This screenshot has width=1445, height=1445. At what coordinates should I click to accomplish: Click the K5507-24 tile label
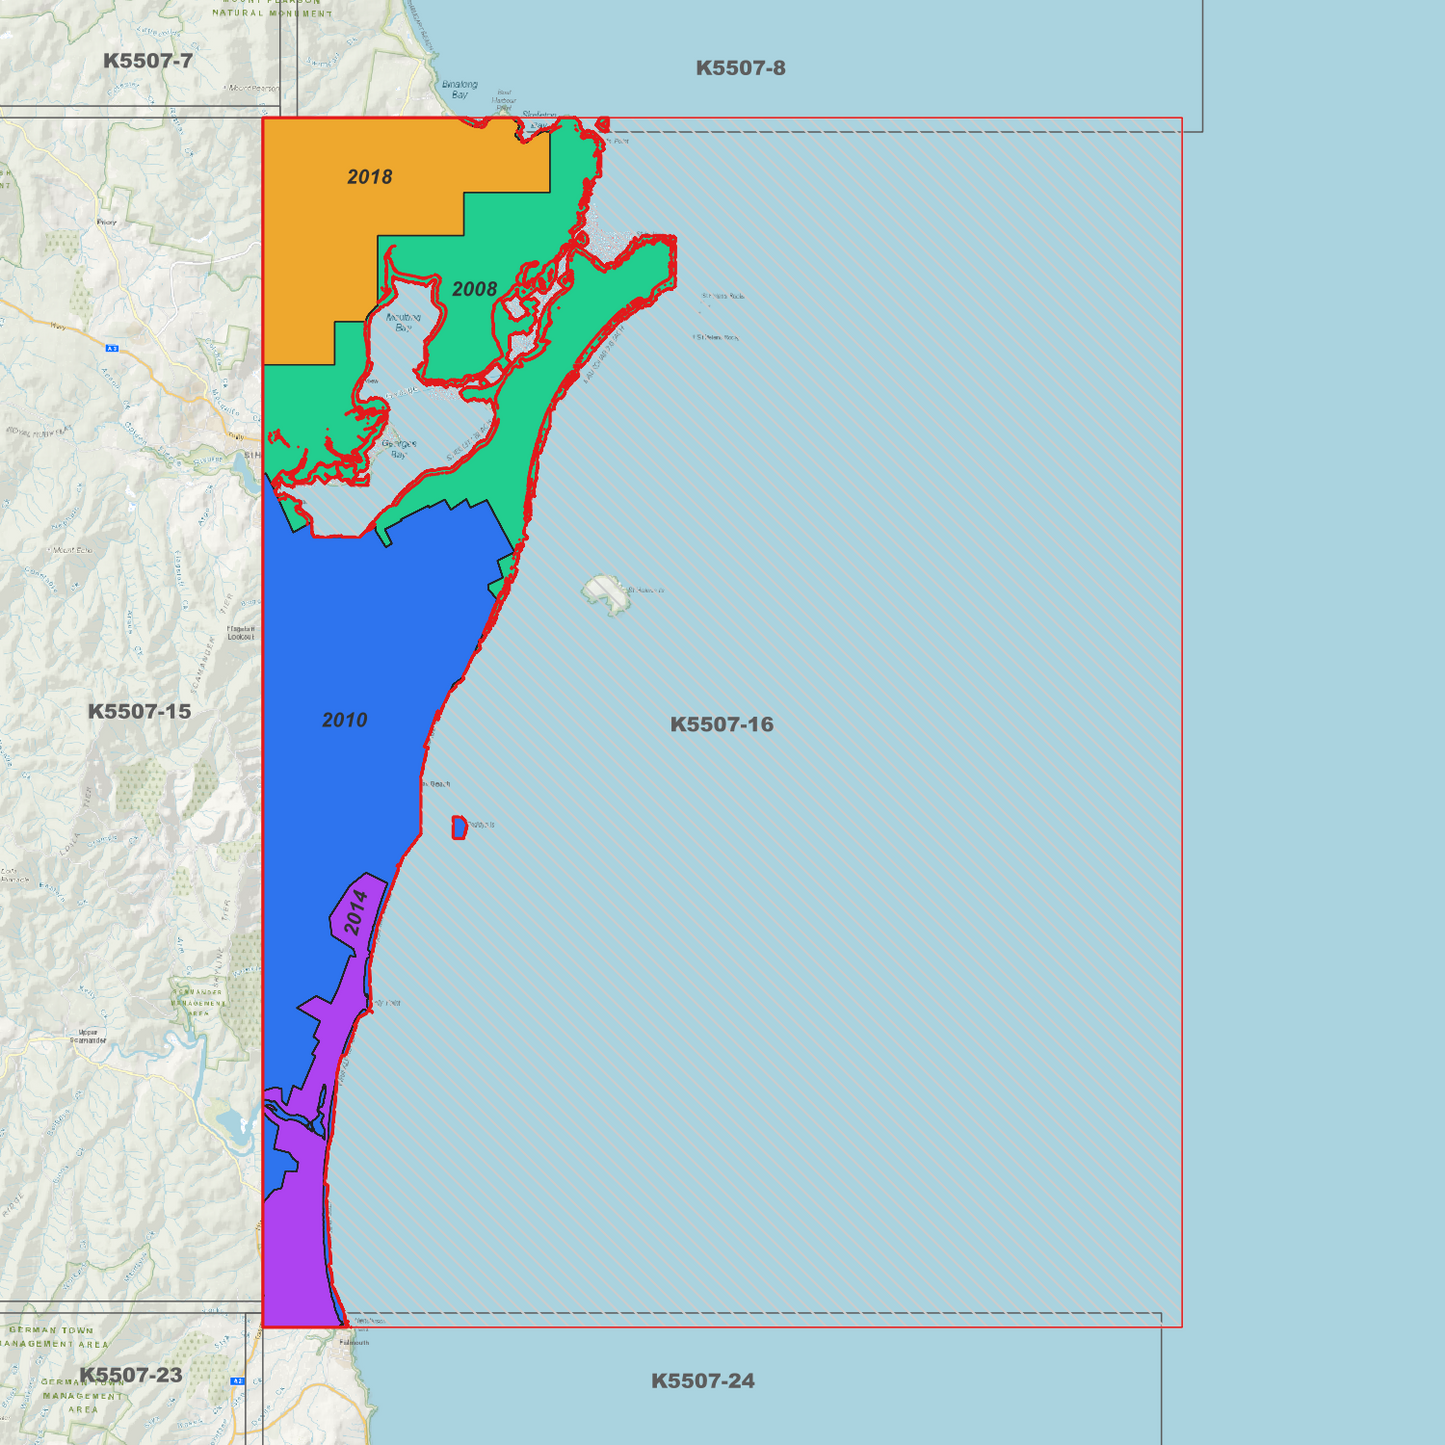click(x=702, y=1381)
